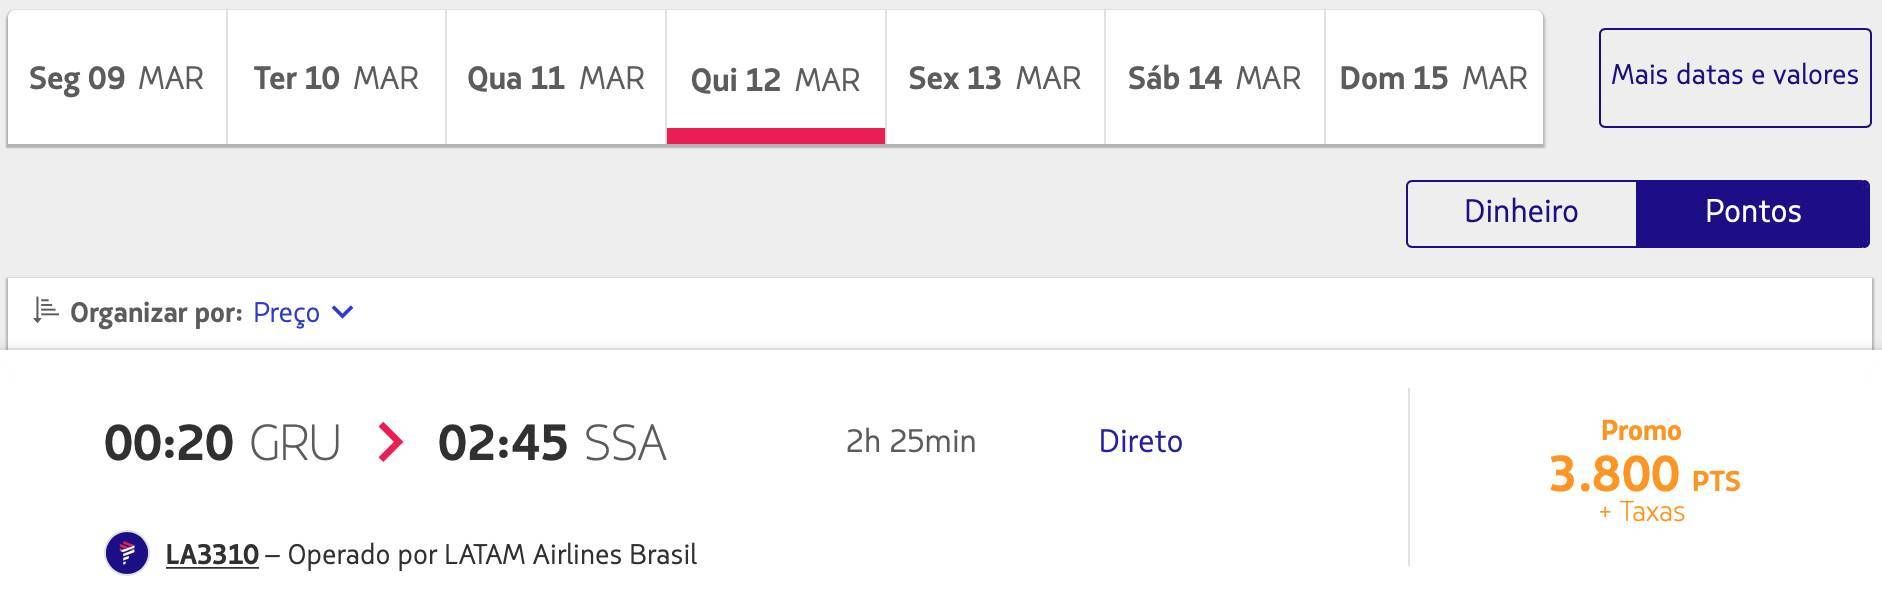Open the Organizar por Preço dropdown

tap(303, 312)
